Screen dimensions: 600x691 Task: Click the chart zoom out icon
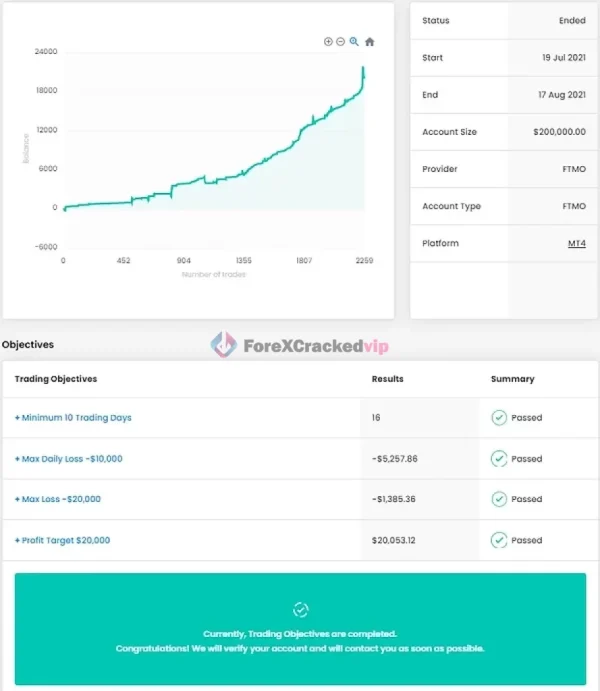click(x=340, y=41)
